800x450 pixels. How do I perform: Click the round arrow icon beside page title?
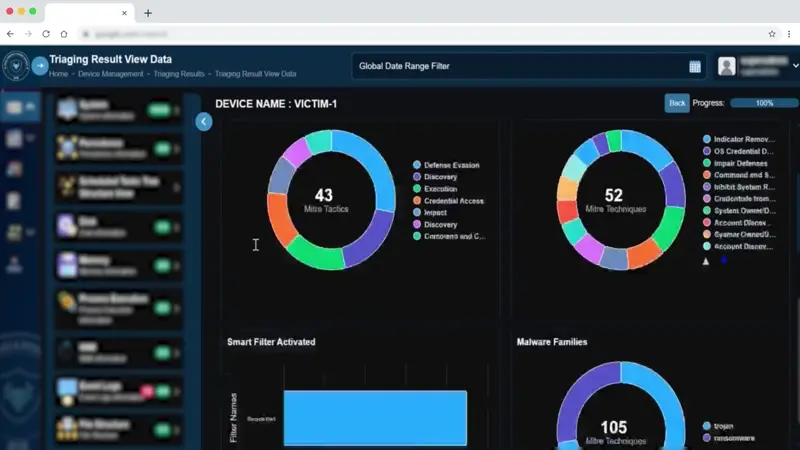pyautogui.click(x=40, y=66)
